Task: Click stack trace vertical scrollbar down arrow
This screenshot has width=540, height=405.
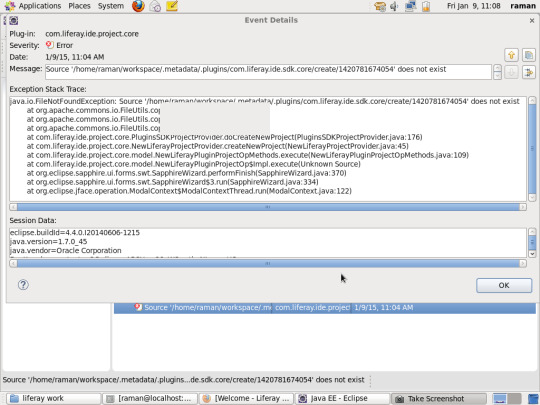Action: [x=532, y=198]
